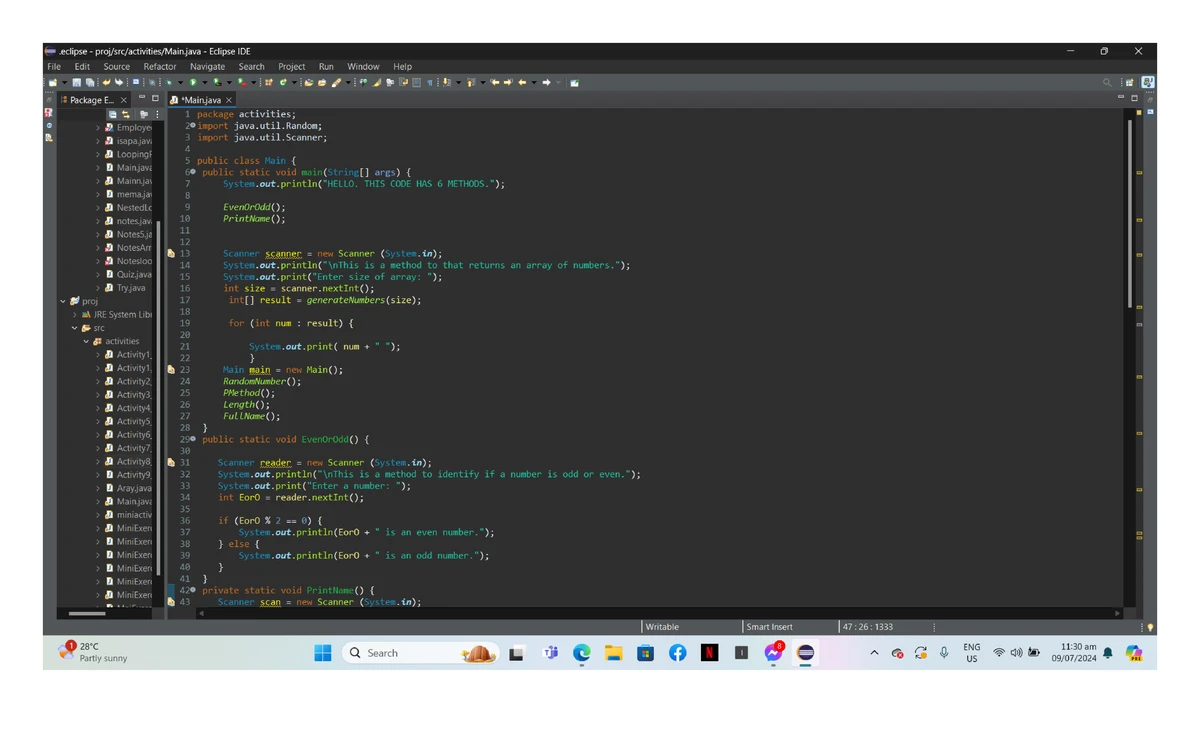Open the Navigate menu
Image resolution: width=1200 pixels, height=729 pixels.
207,66
